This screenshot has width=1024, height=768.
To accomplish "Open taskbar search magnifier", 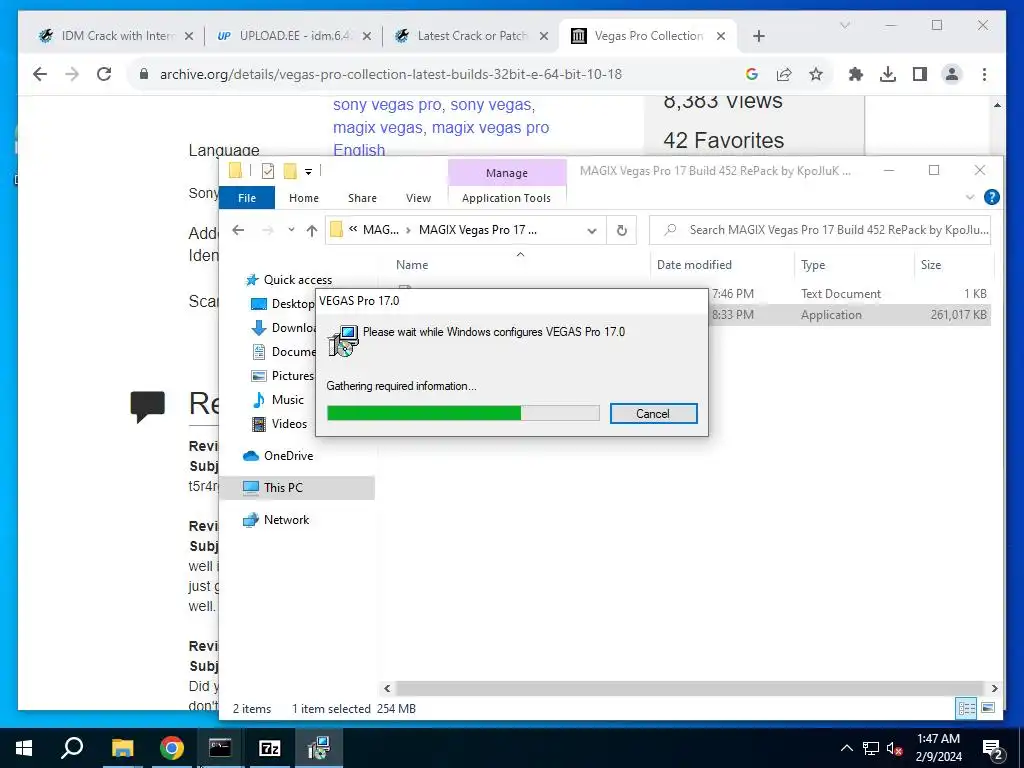I will (72, 748).
